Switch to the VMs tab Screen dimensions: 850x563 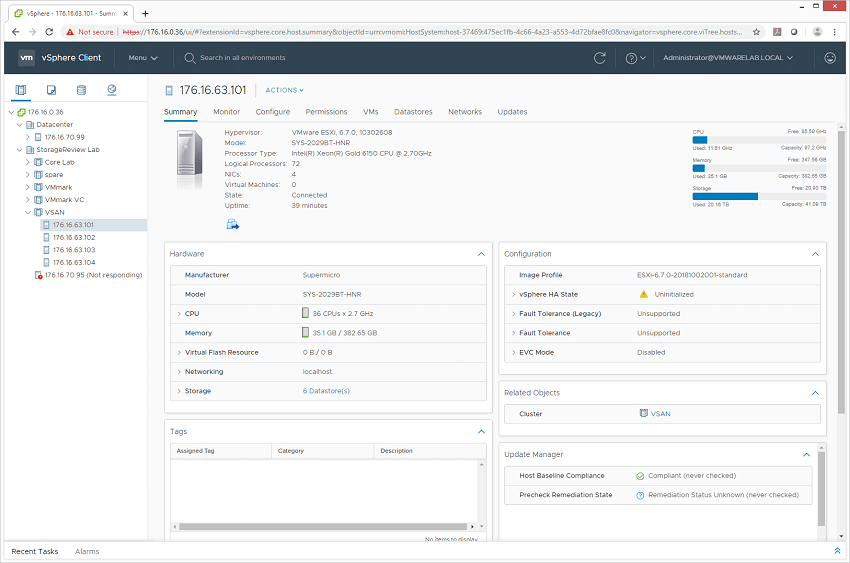coord(371,112)
